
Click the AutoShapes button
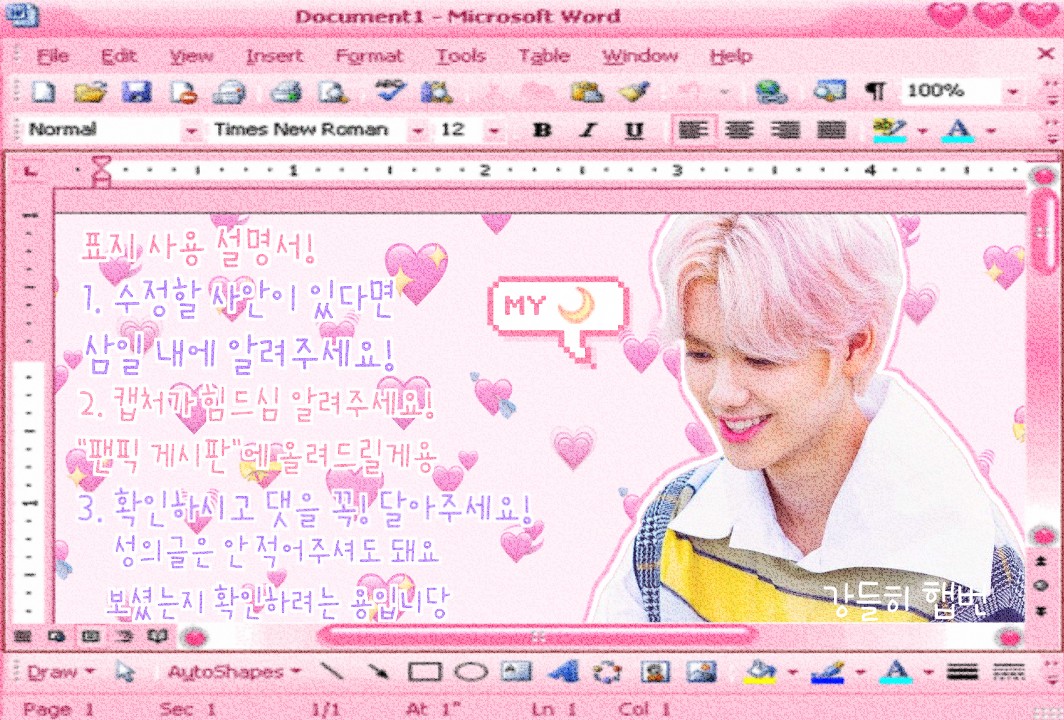pos(234,672)
